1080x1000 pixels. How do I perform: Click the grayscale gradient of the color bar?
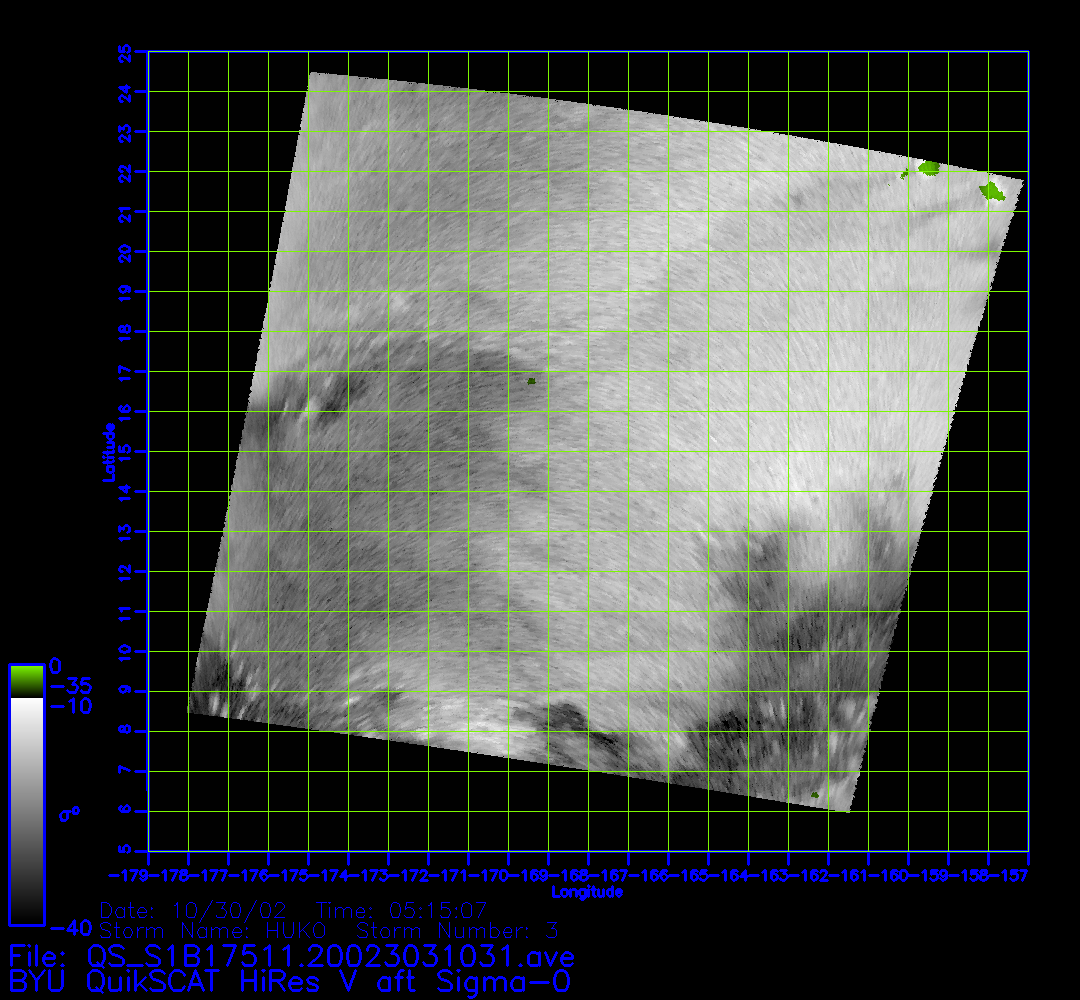(x=26, y=810)
